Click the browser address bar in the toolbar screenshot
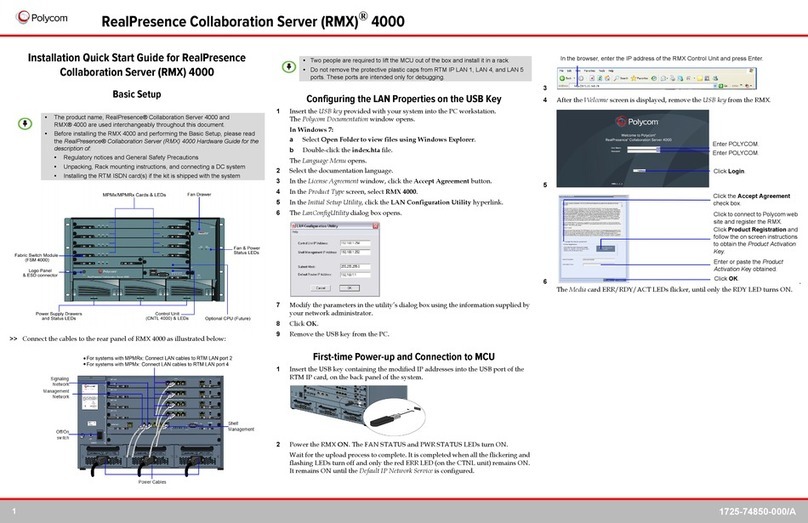 click(642, 86)
